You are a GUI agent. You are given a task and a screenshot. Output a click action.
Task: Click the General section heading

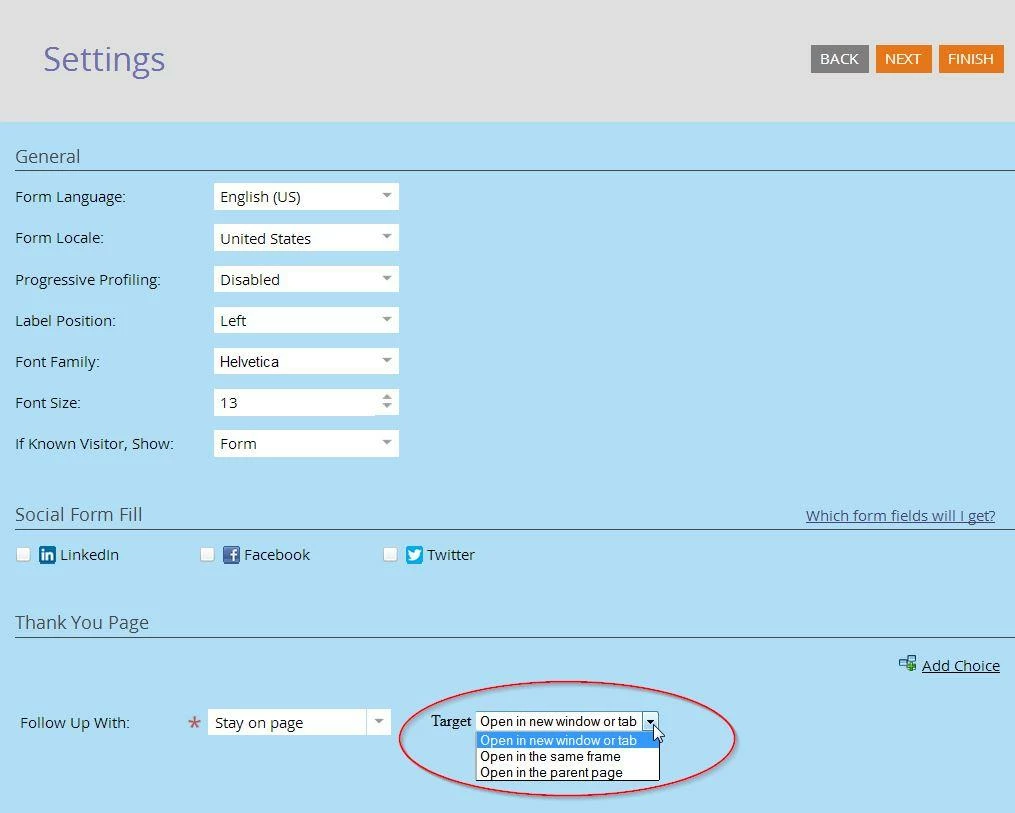[48, 157]
